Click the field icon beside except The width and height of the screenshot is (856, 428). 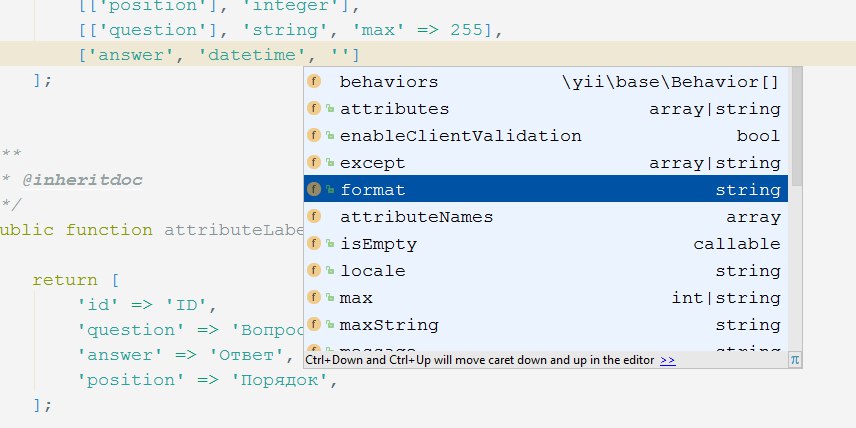point(313,163)
